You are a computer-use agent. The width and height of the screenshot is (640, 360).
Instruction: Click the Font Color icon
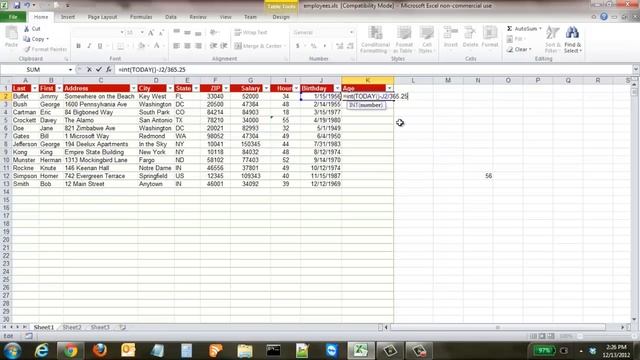click(157, 46)
